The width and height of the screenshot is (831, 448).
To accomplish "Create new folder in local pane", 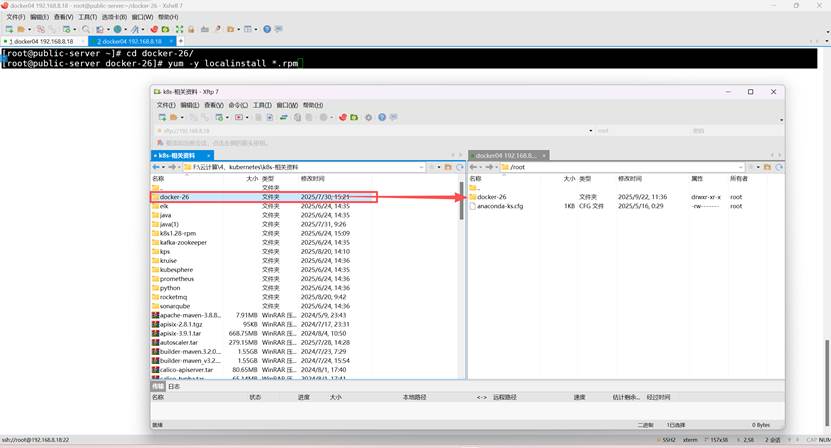I will (x=448, y=167).
